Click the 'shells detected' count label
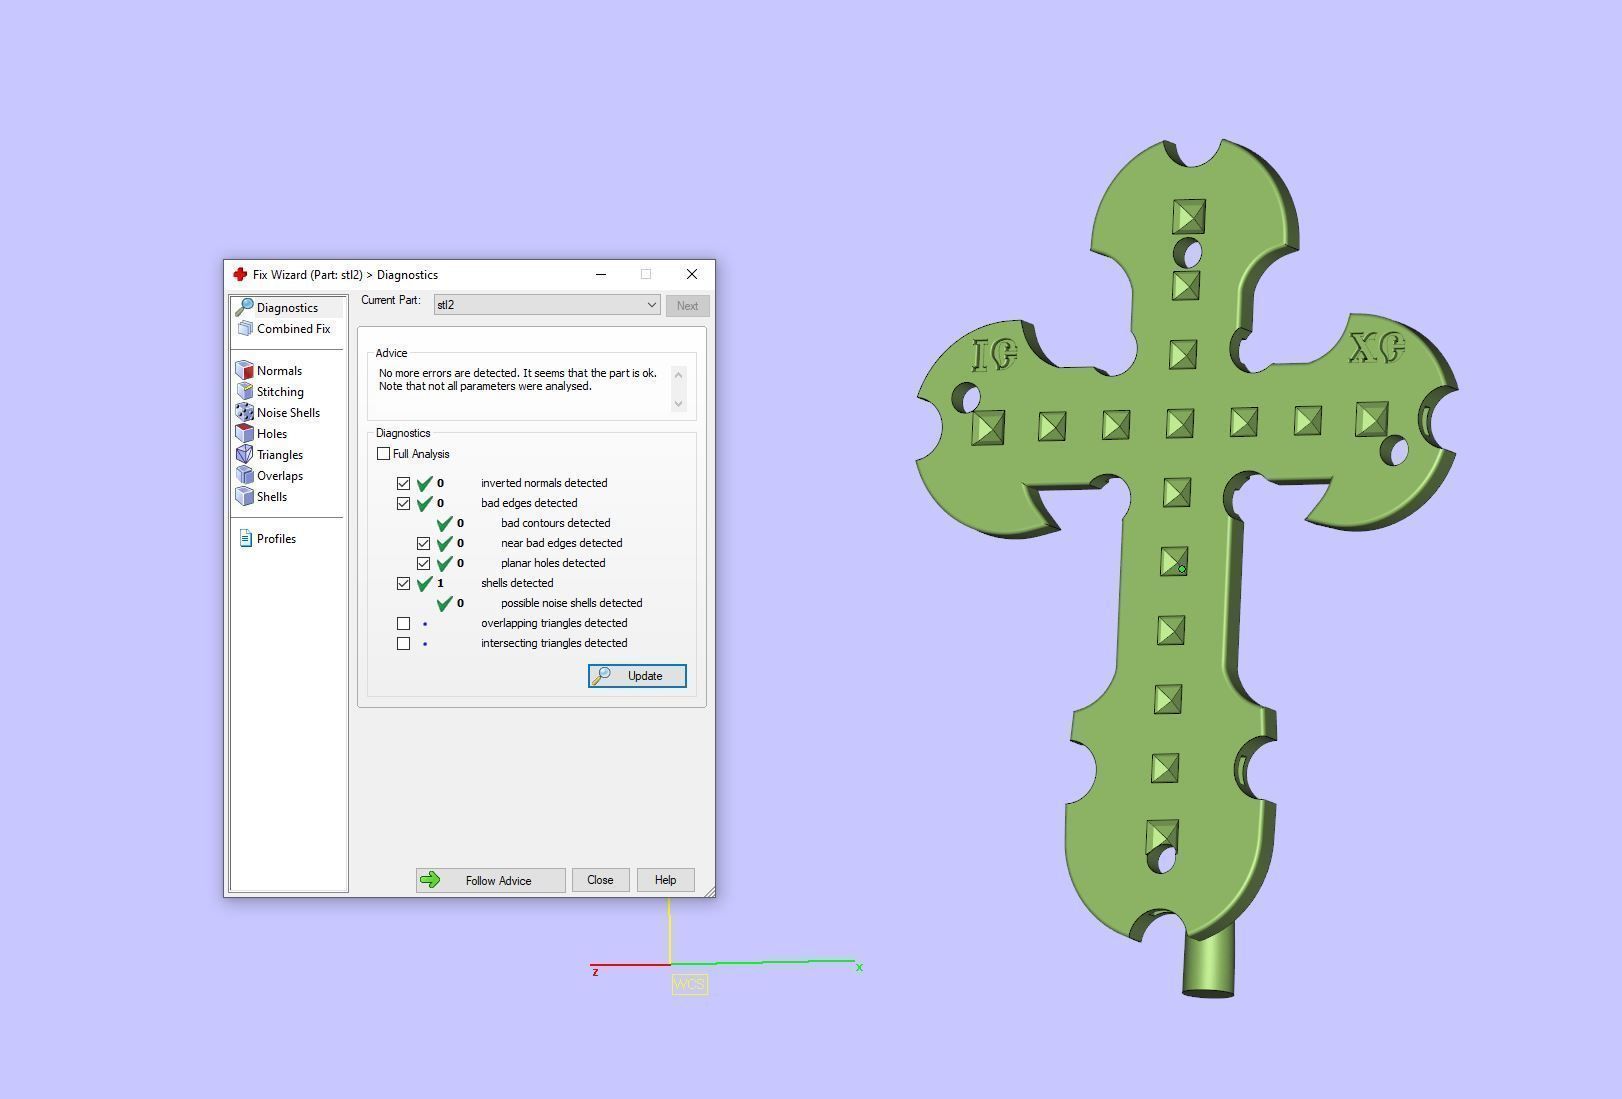The image size is (1622, 1099). 517,583
